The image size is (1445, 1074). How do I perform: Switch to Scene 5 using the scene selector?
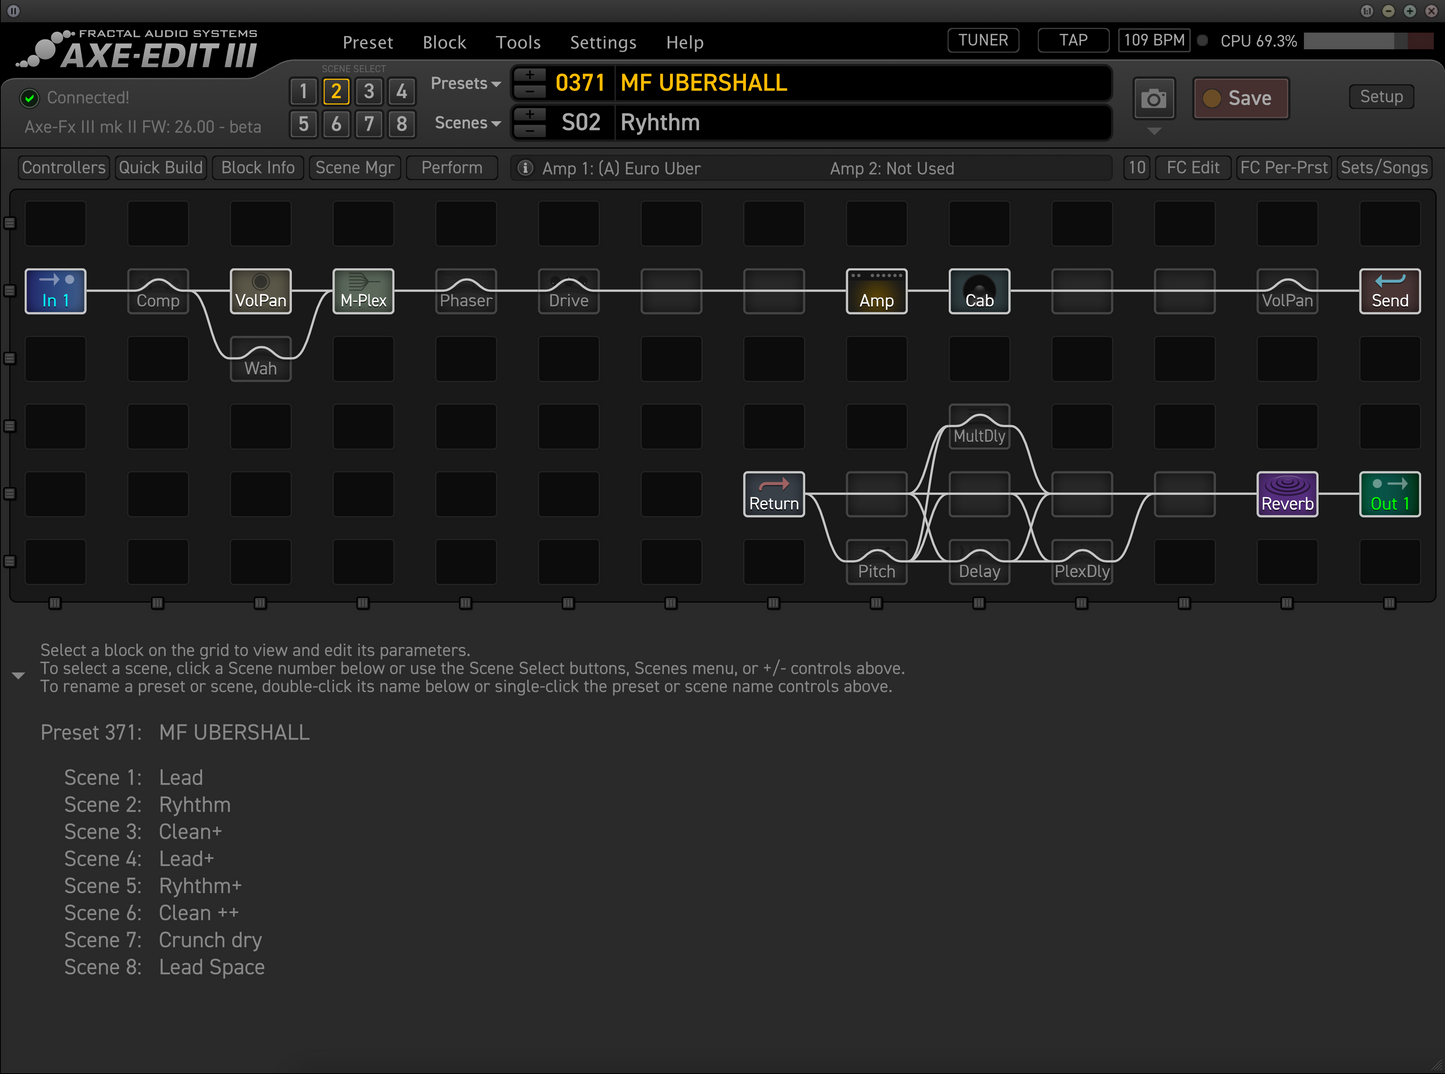(x=303, y=124)
